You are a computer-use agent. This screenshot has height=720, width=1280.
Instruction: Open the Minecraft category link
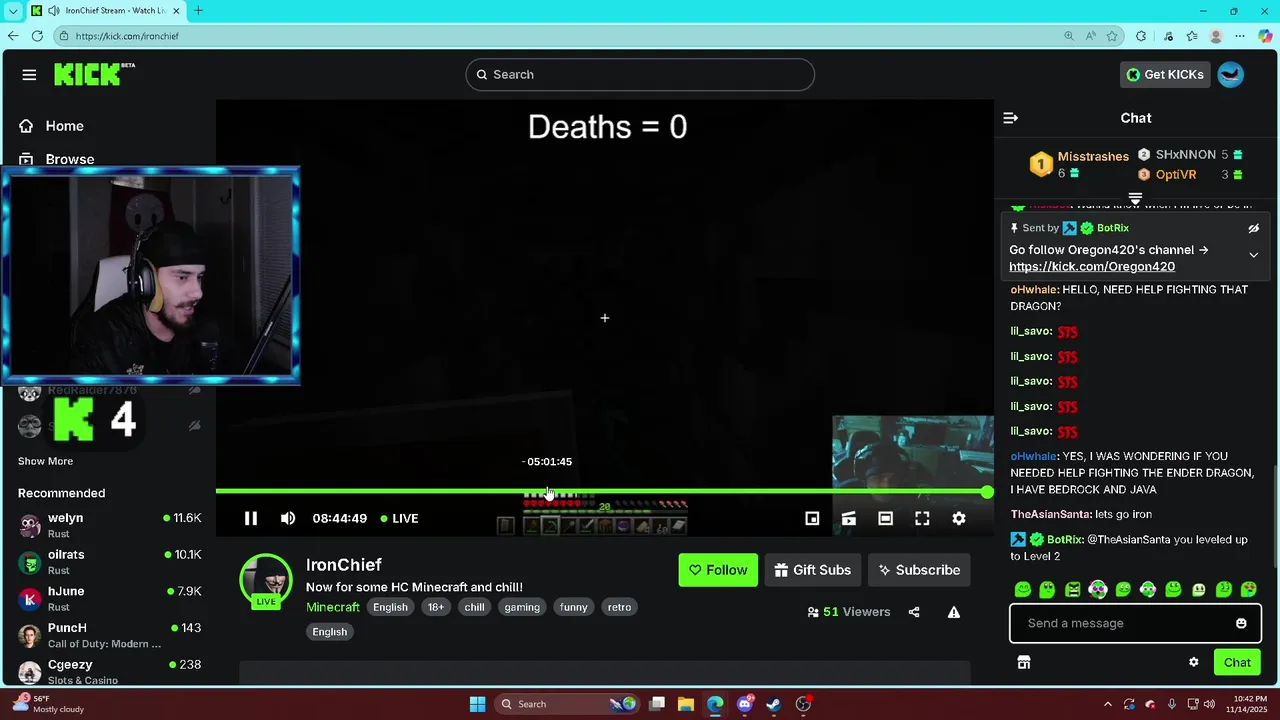pyautogui.click(x=333, y=607)
